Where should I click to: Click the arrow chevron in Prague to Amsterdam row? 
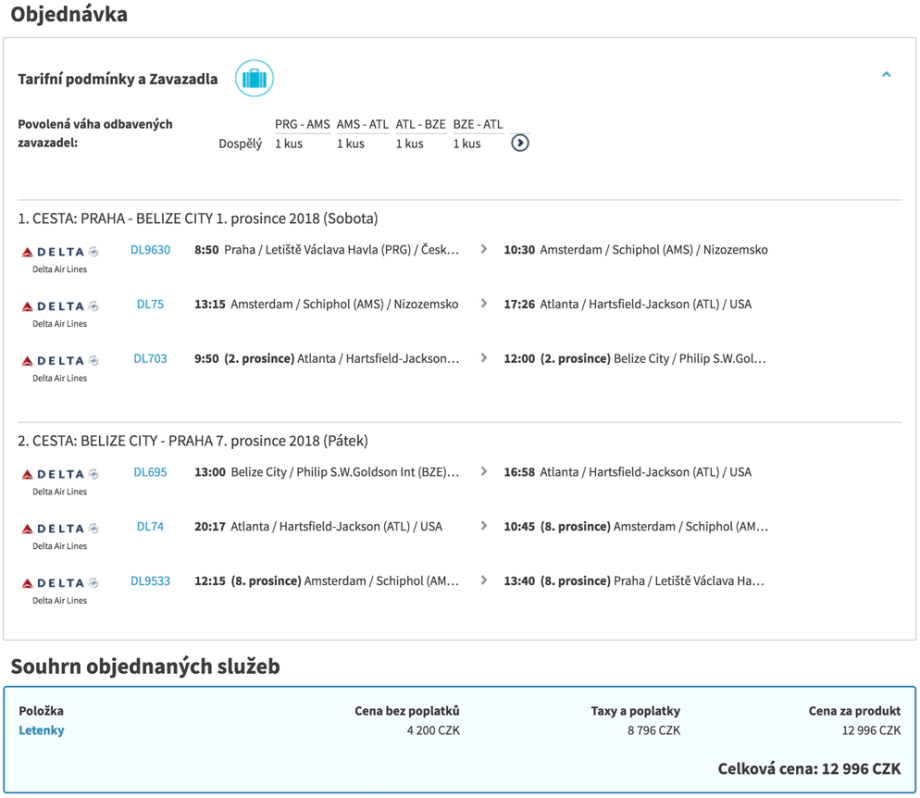(484, 250)
